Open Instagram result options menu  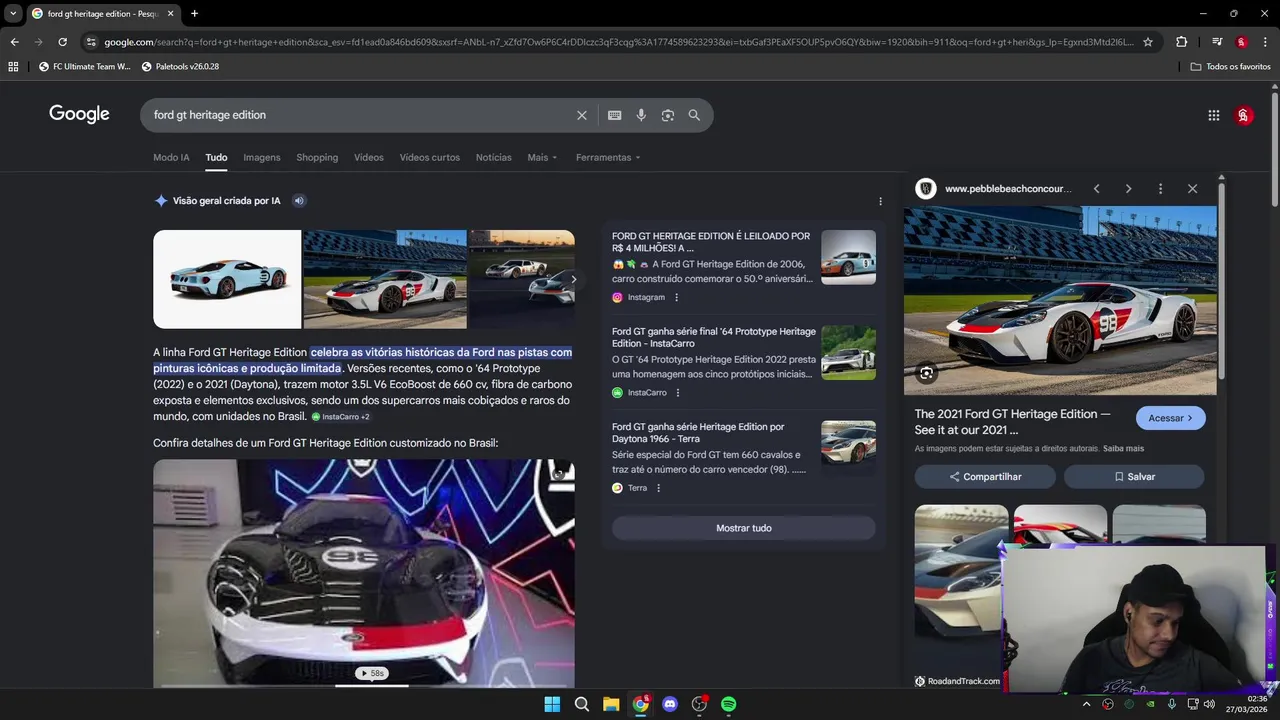tap(676, 297)
